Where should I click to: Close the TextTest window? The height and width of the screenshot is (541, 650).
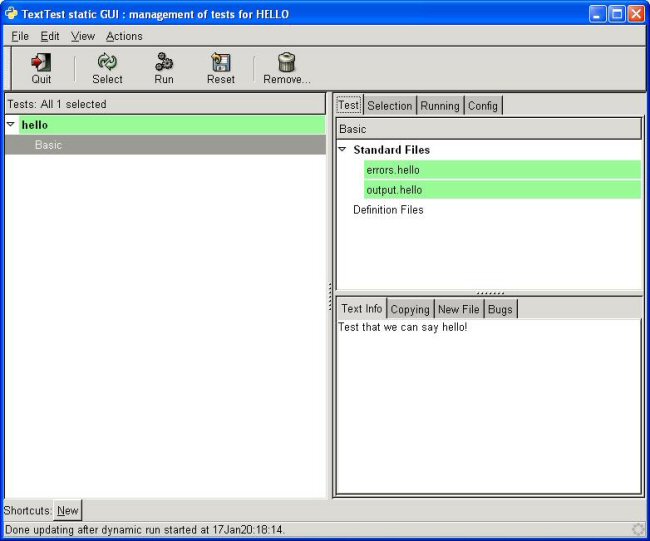click(x=635, y=14)
